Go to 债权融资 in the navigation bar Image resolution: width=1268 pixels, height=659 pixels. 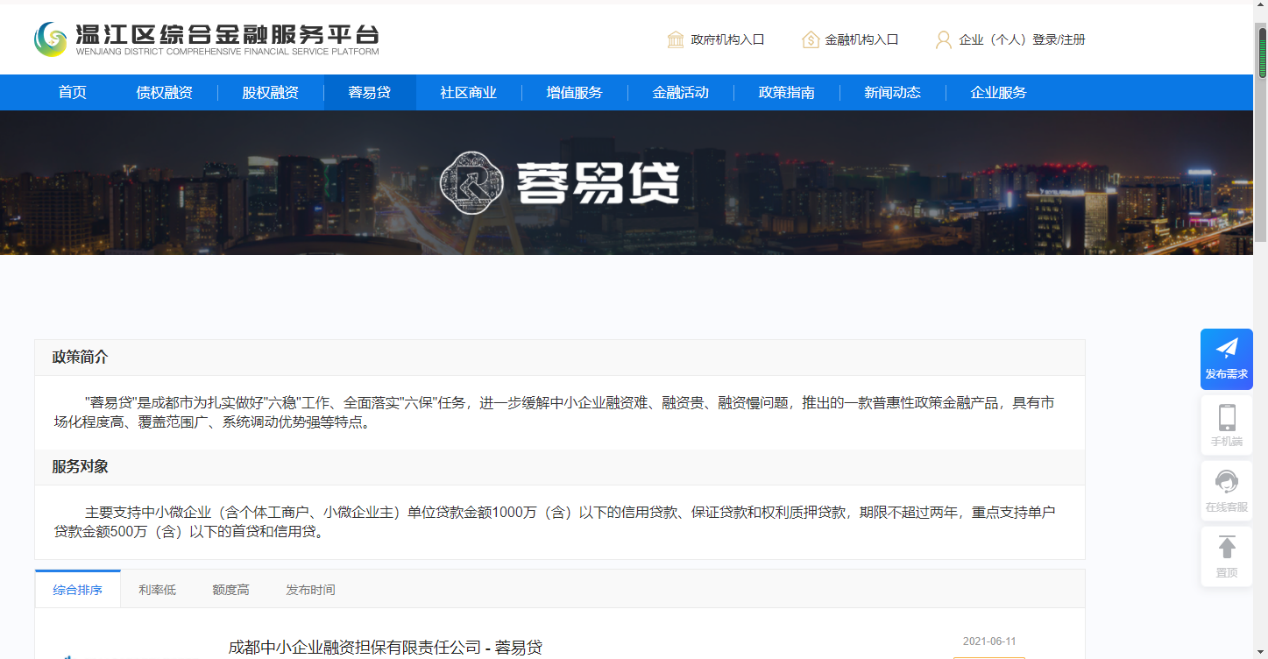coord(164,93)
